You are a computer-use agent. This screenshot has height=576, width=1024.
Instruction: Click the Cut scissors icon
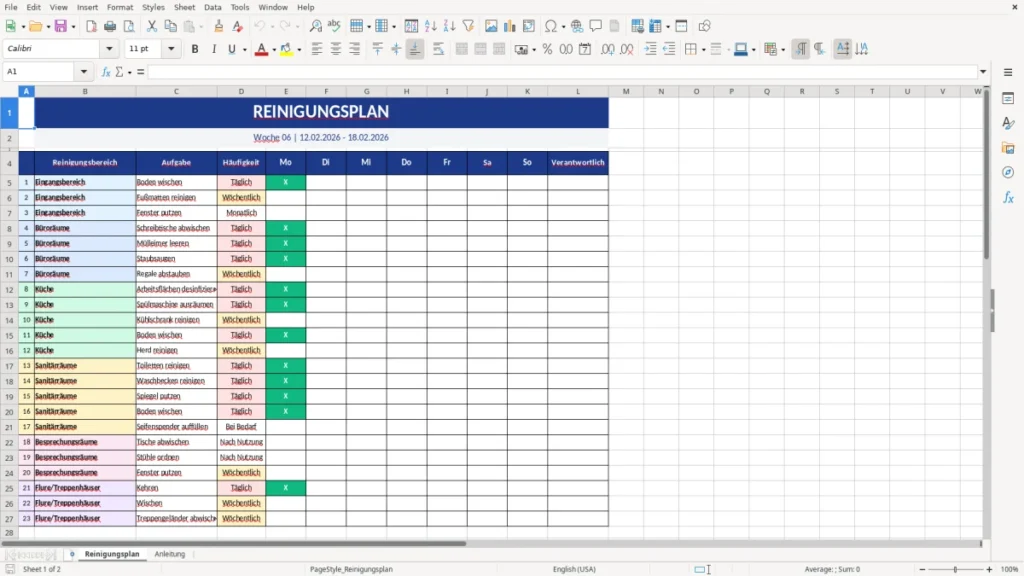click(152, 26)
